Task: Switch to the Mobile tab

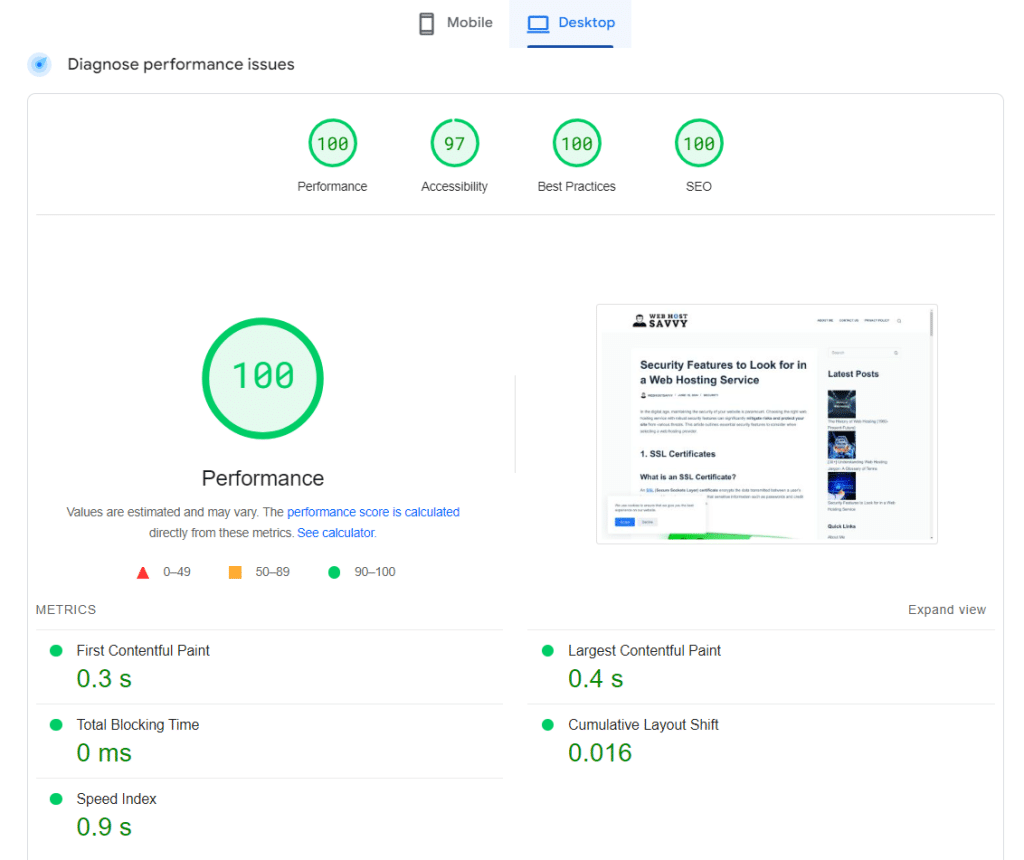Action: [455, 22]
